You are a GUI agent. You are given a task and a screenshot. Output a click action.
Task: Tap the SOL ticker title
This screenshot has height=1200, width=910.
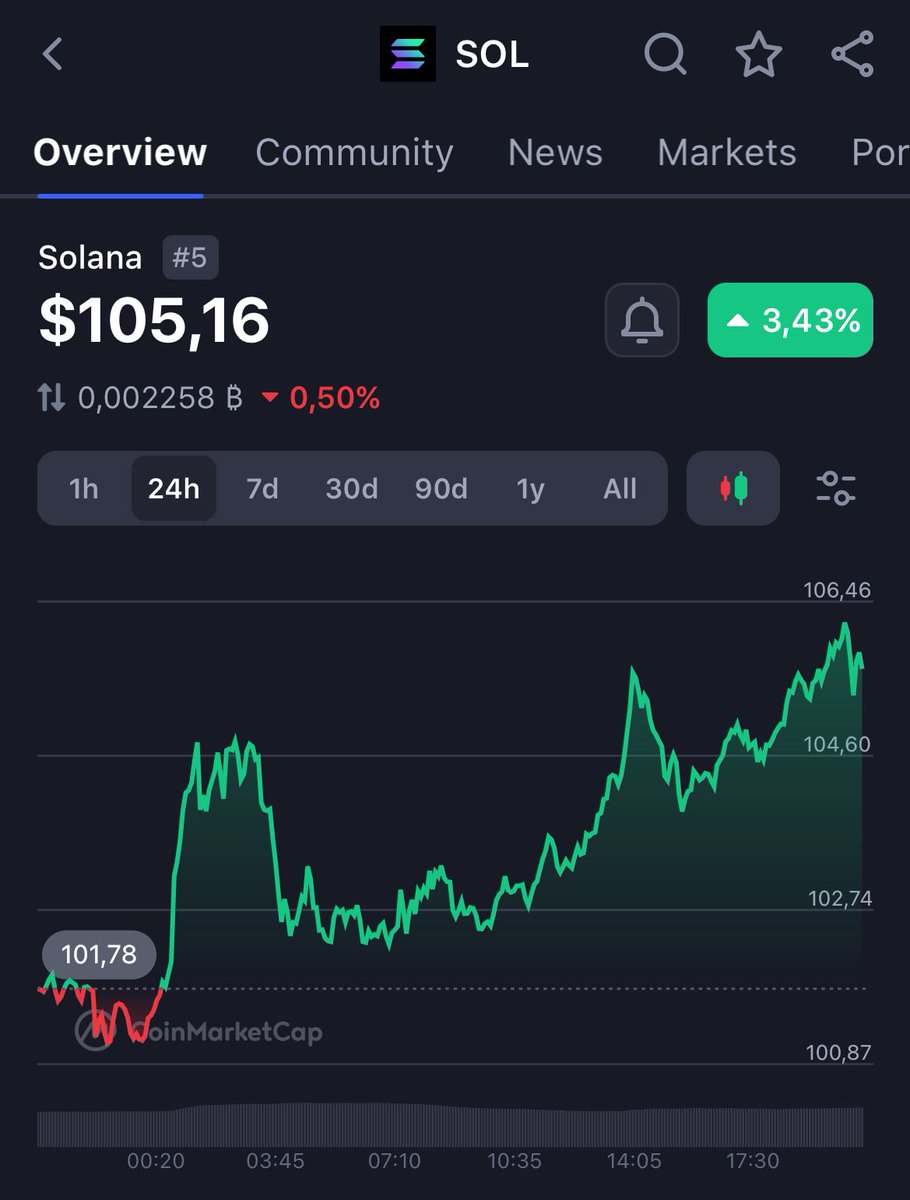492,54
